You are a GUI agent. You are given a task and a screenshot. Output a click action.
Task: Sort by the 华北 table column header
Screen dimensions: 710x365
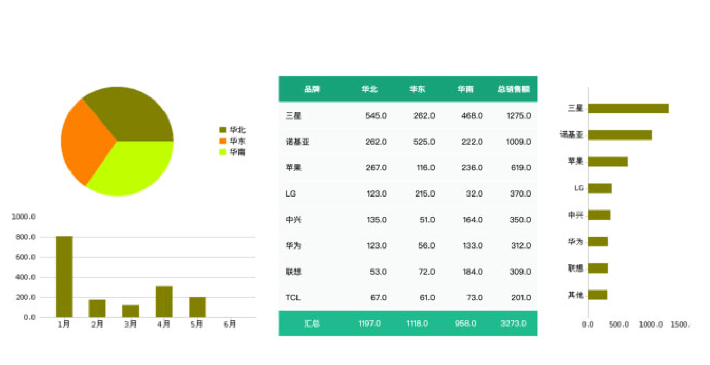(x=369, y=89)
